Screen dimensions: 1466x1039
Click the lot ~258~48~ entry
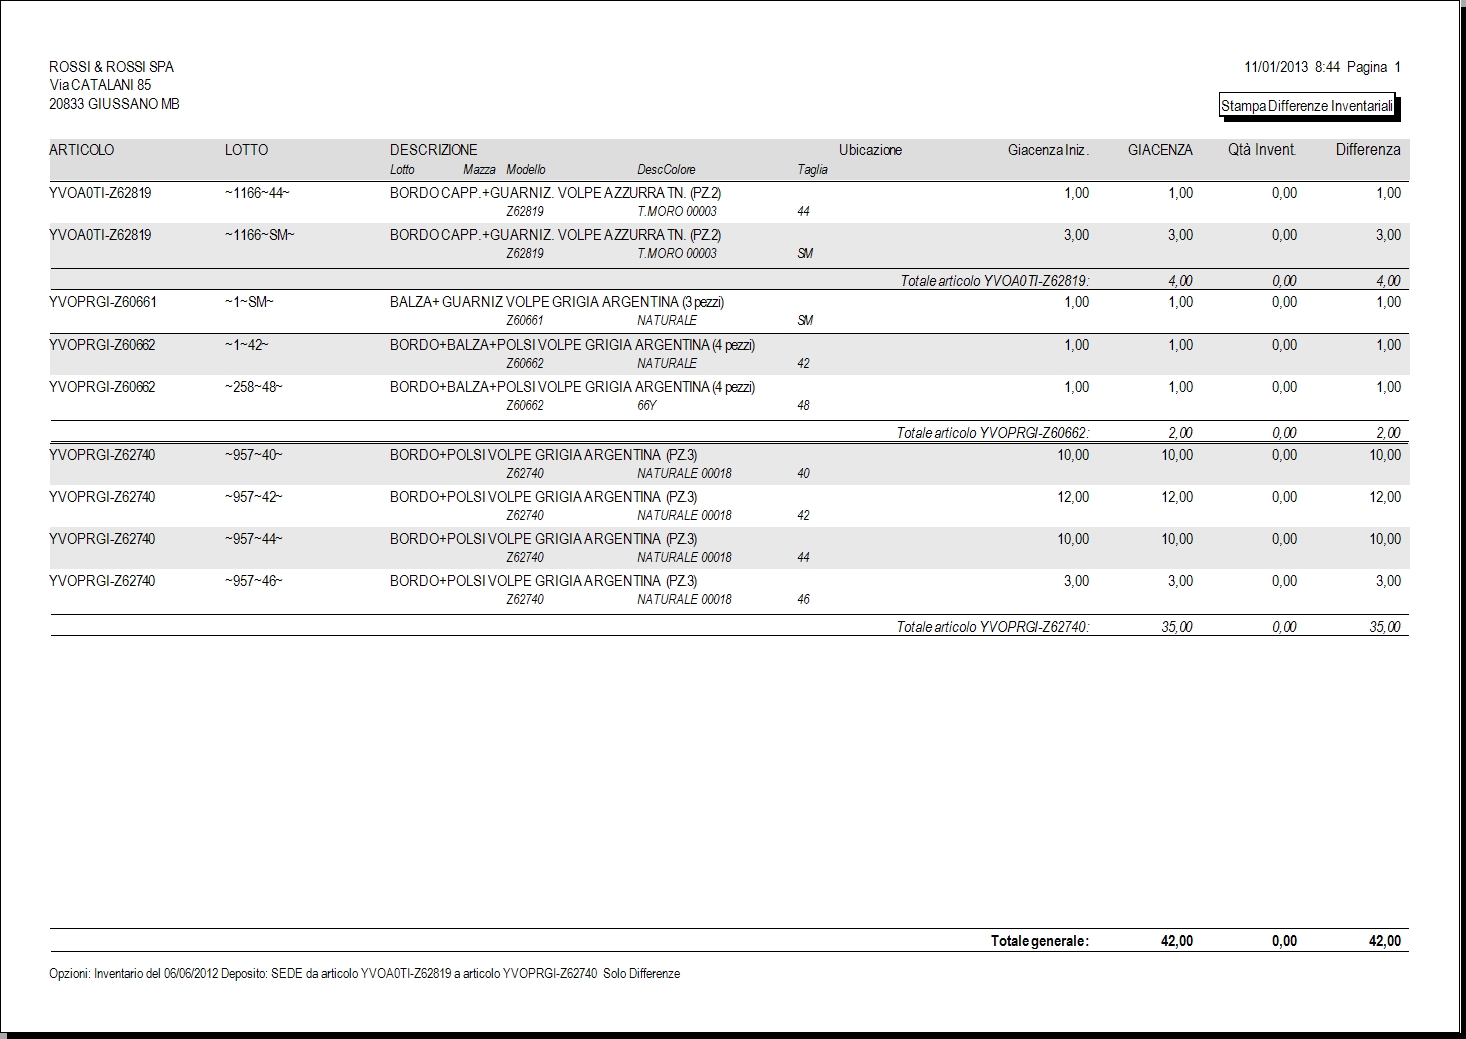[x=254, y=387]
